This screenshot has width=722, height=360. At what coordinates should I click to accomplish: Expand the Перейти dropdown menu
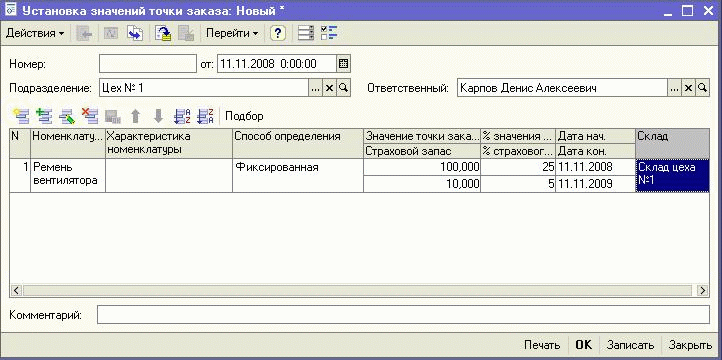(232, 34)
